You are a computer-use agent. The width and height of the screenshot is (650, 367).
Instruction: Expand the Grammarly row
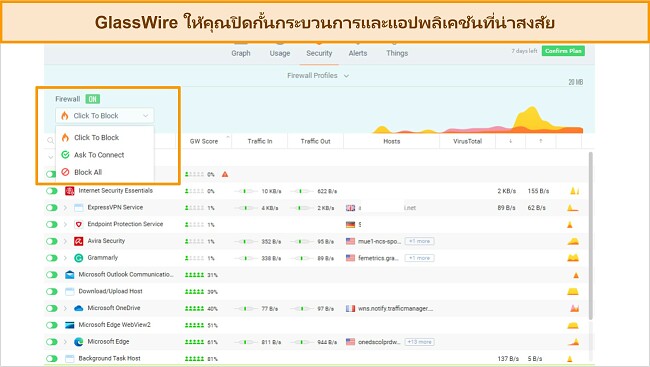65,258
